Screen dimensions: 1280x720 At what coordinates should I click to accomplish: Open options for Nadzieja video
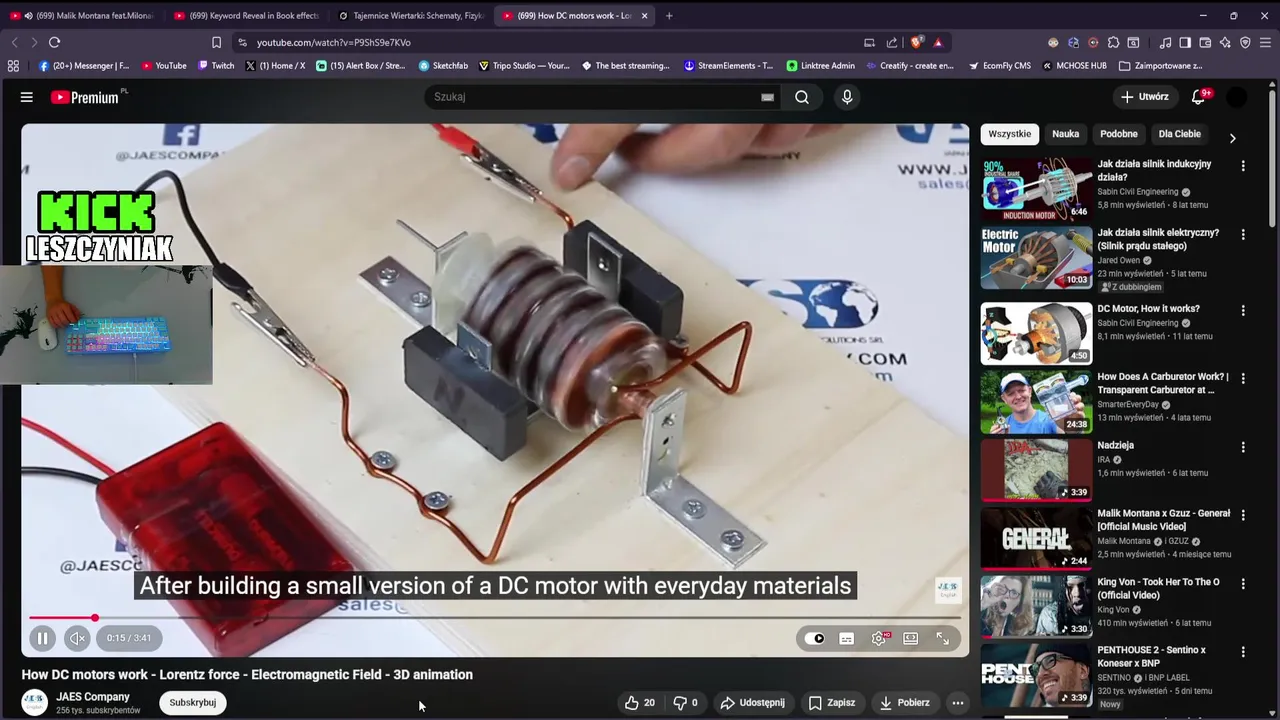tap(1243, 447)
